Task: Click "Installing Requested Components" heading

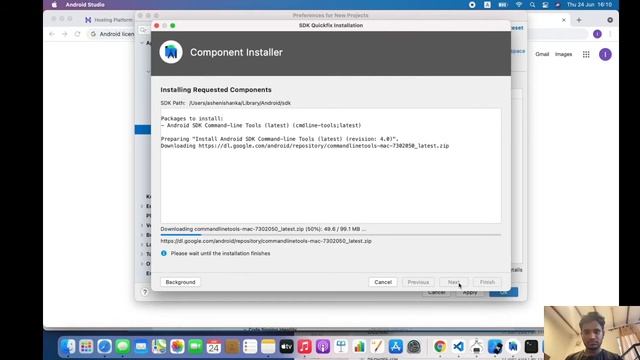Action: [x=216, y=89]
